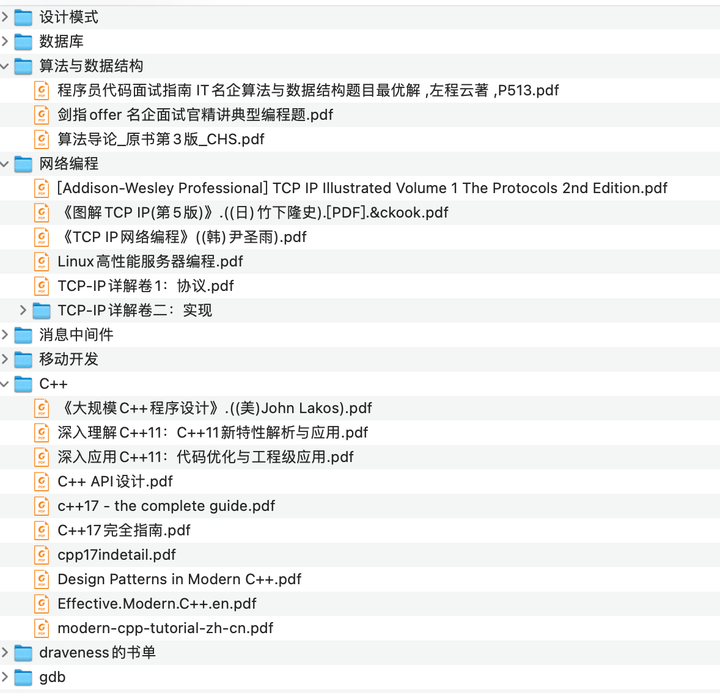Screen dimensions: 720x693
Task: Click the 算法与数据结构 folder icon
Action: pos(23,66)
